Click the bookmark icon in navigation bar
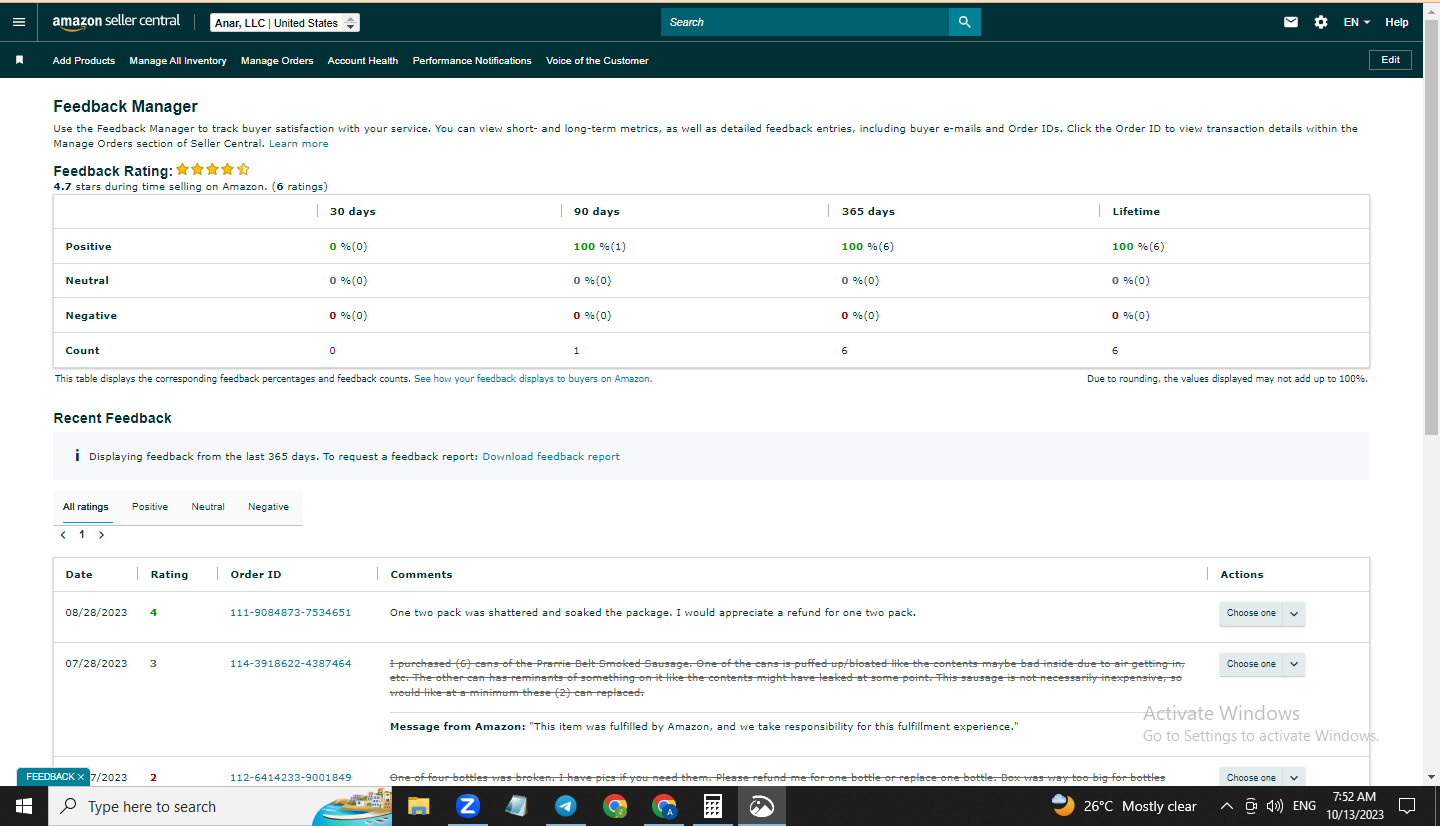Screen dimensions: 1440x826 click(x=19, y=60)
